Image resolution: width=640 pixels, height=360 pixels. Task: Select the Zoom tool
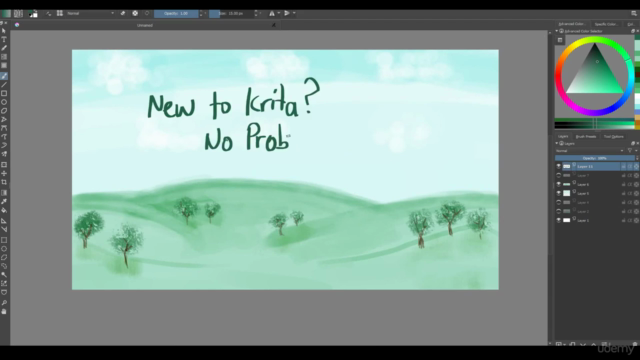coord(4,303)
